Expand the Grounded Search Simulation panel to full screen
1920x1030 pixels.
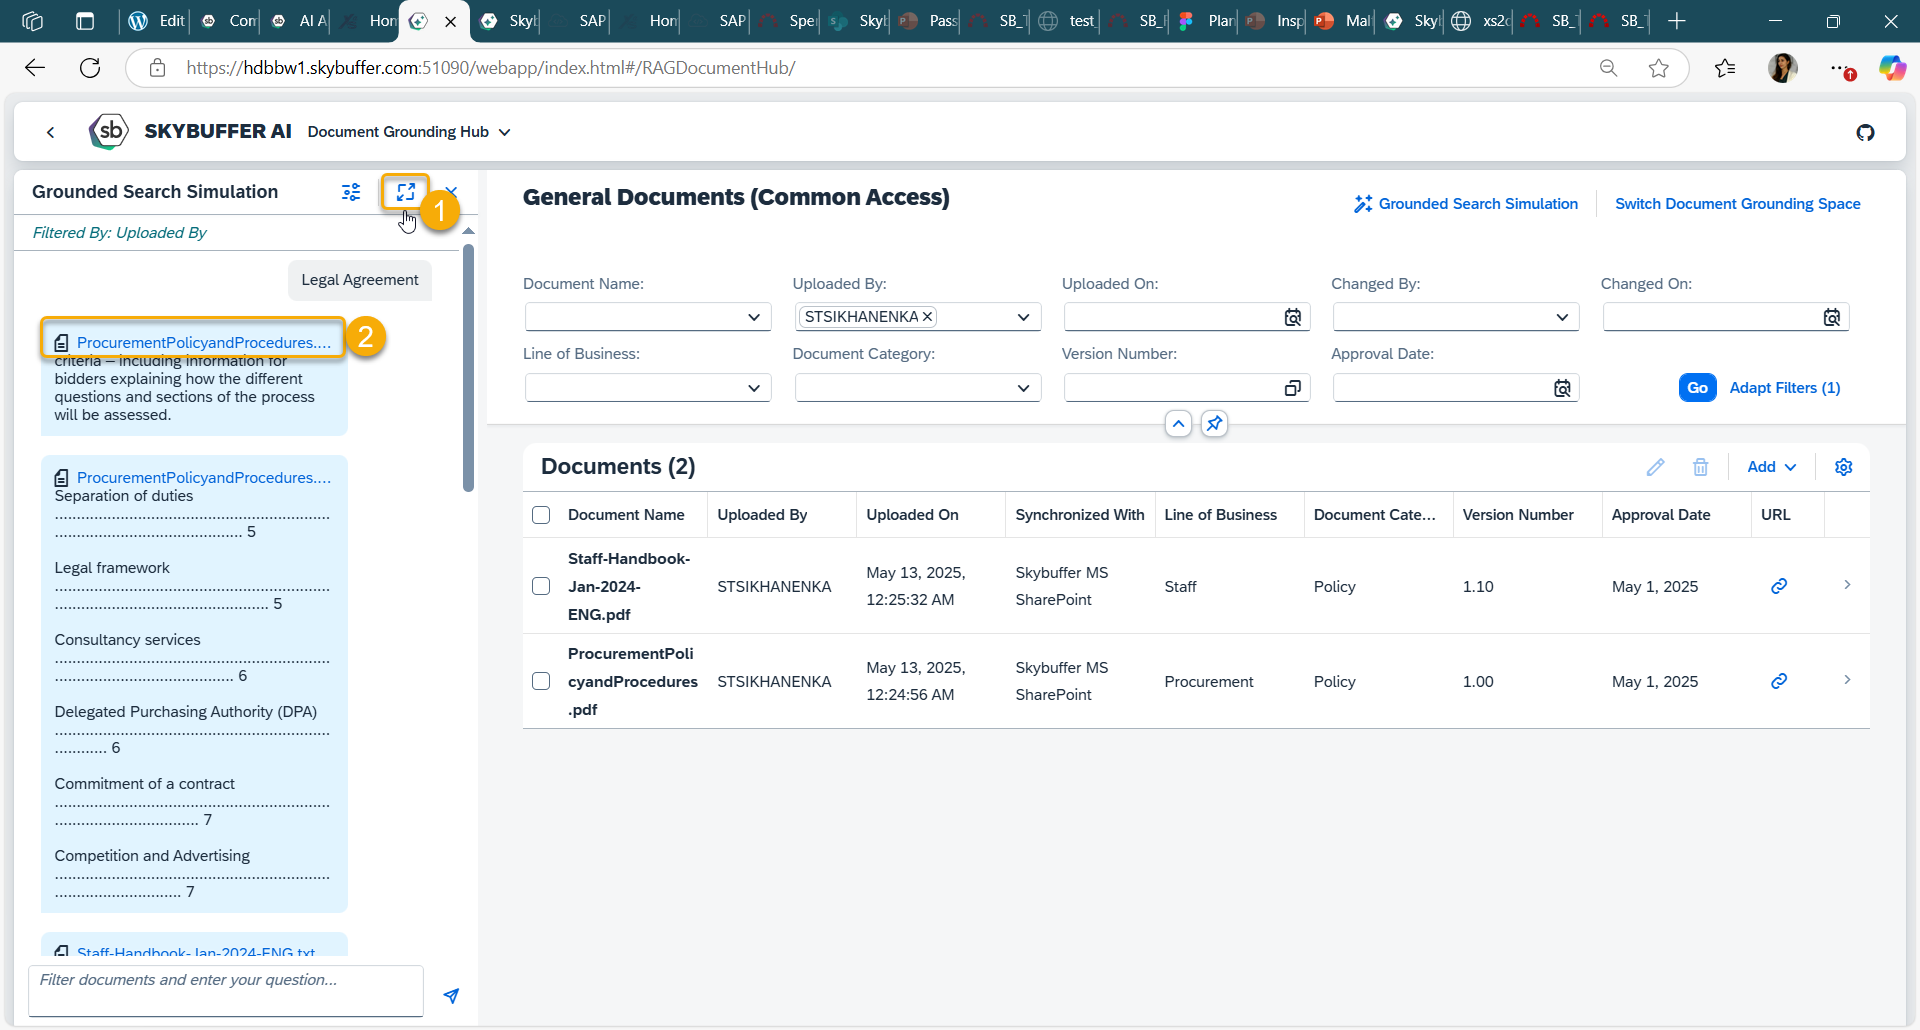[406, 191]
